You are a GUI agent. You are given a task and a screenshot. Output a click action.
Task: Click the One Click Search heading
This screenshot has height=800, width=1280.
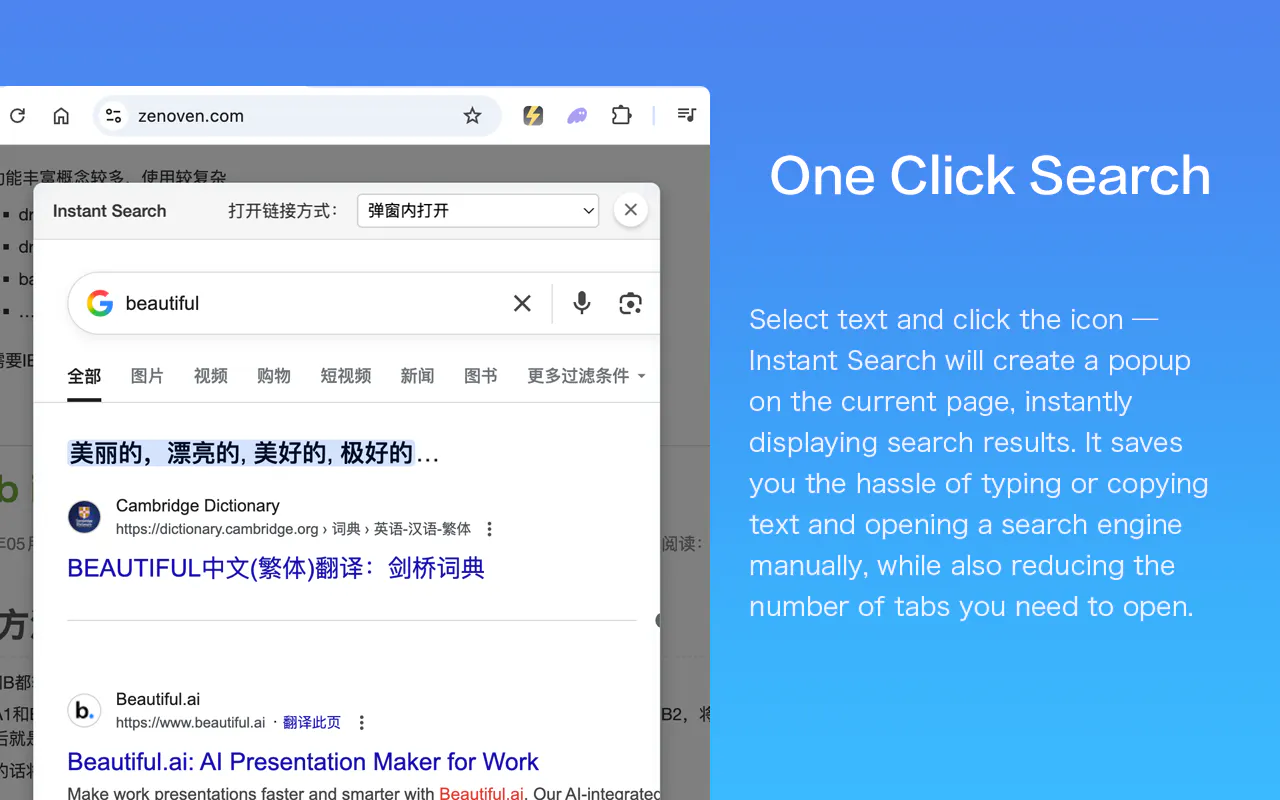[x=990, y=176]
